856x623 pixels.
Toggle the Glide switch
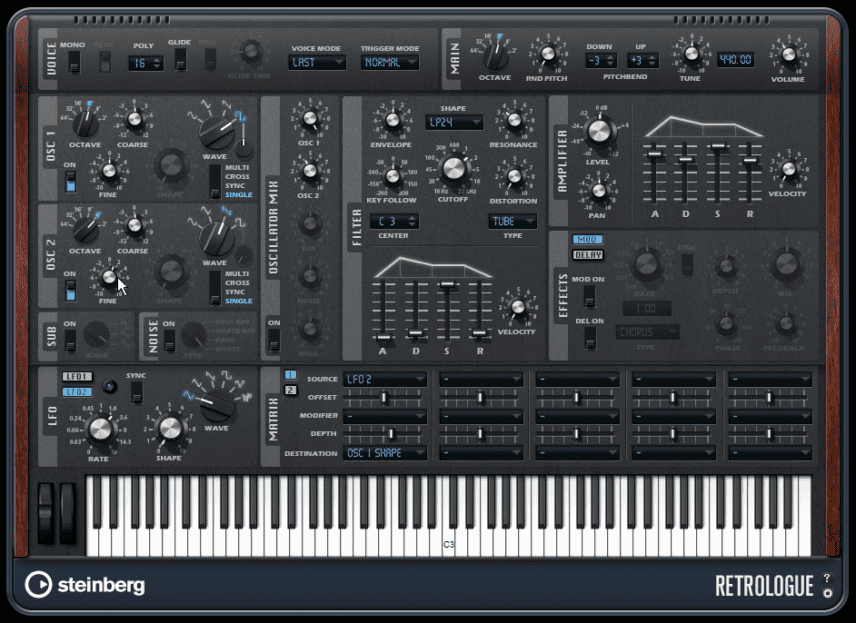click(x=180, y=60)
